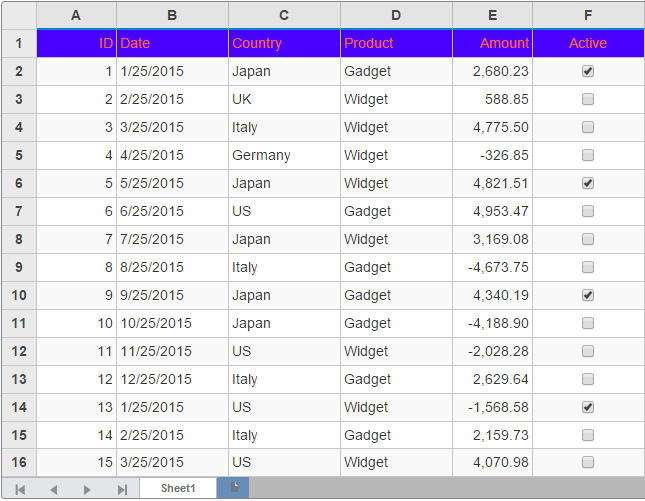Open the Sheet1 tab

pyautogui.click(x=178, y=488)
